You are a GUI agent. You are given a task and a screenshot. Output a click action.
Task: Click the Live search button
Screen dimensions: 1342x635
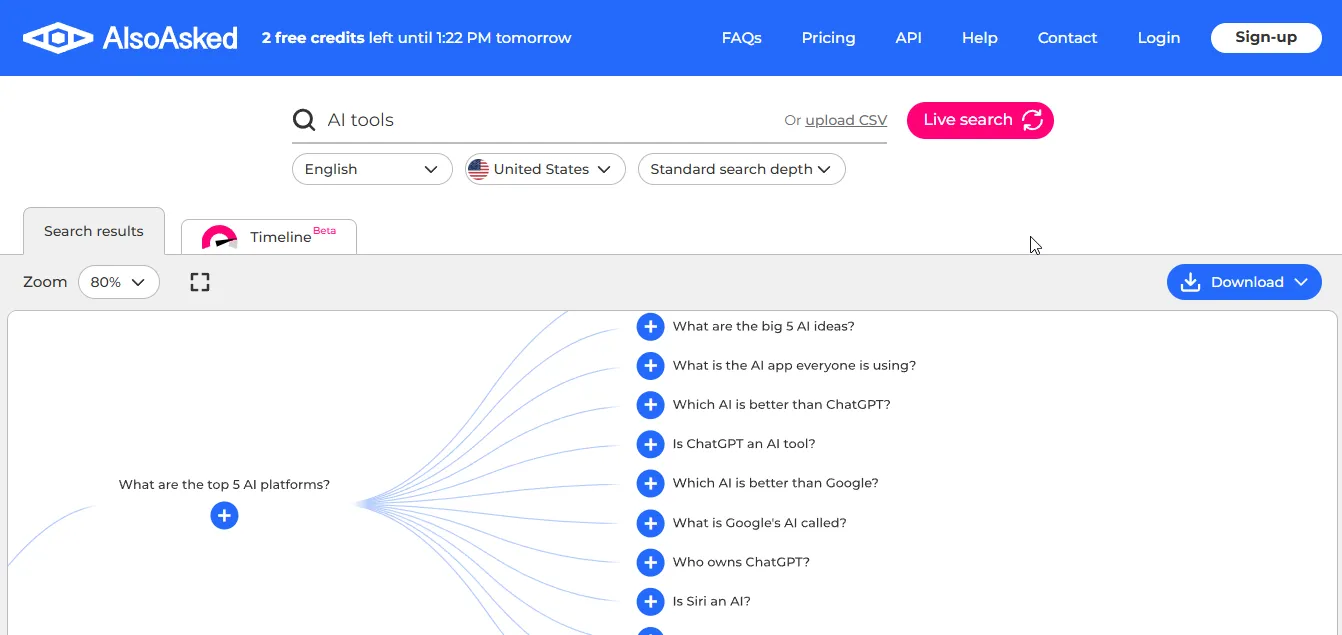980,120
